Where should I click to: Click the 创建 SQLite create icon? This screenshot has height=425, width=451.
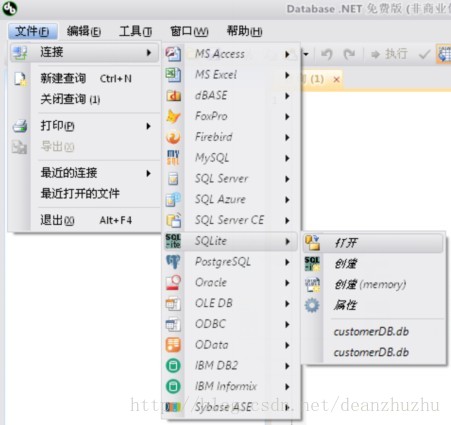[x=312, y=263]
